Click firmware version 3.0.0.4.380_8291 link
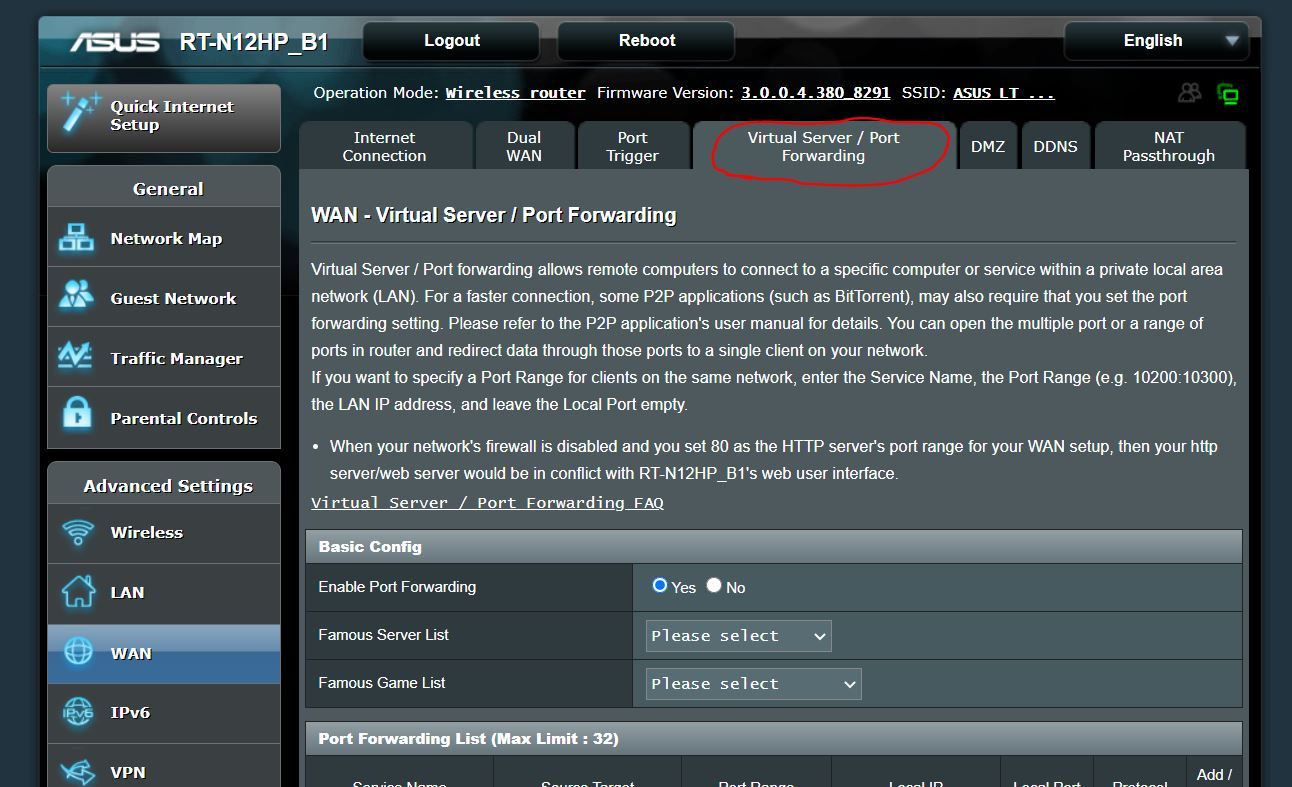1292x787 pixels. 815,93
